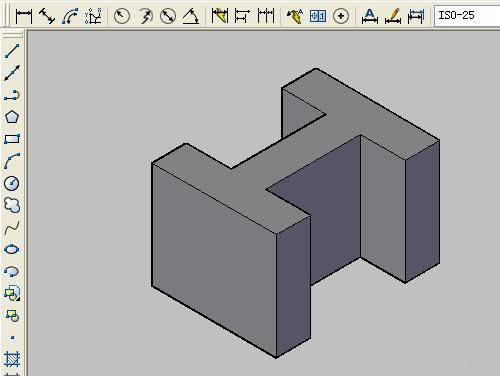This screenshot has width=500, height=376.
Task: Pick the Revision Cloud tool
Action: pyautogui.click(x=12, y=205)
